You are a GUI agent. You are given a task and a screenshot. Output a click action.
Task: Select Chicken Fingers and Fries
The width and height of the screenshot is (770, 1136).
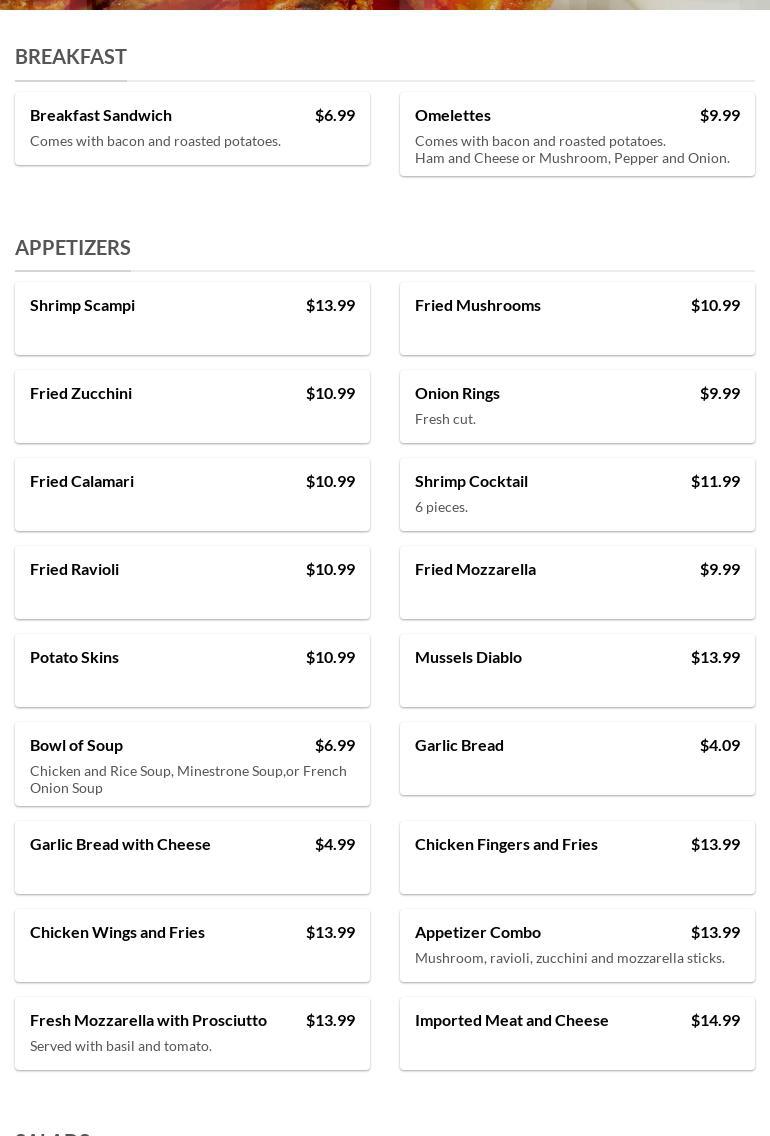tap(577, 857)
